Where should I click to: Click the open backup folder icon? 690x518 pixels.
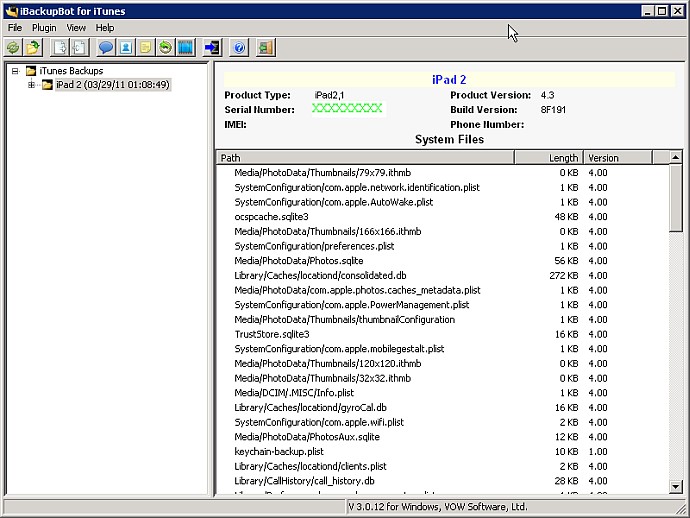click(33, 48)
